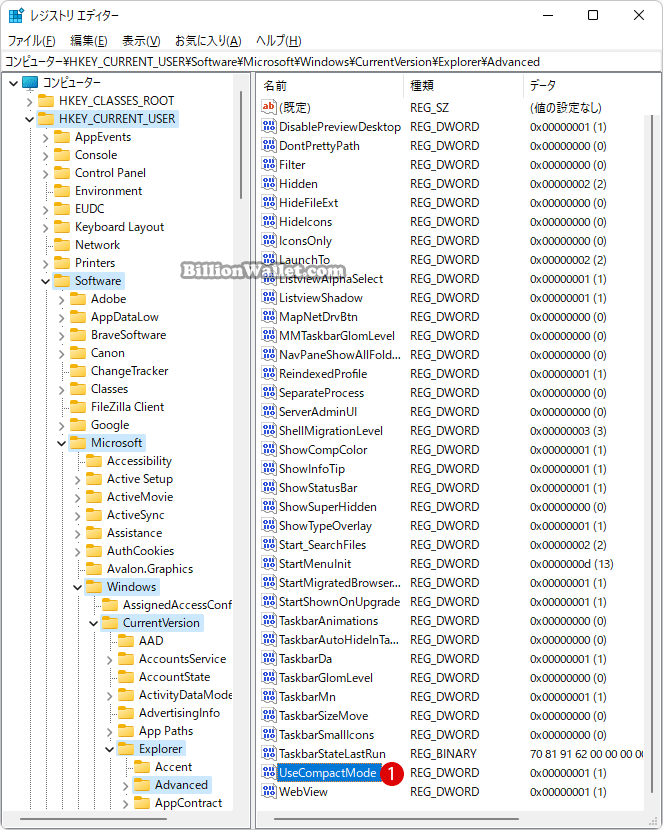This screenshot has height=830, width=663.
Task: Click the DWORD icon beside Hidden value
Action: [269, 183]
